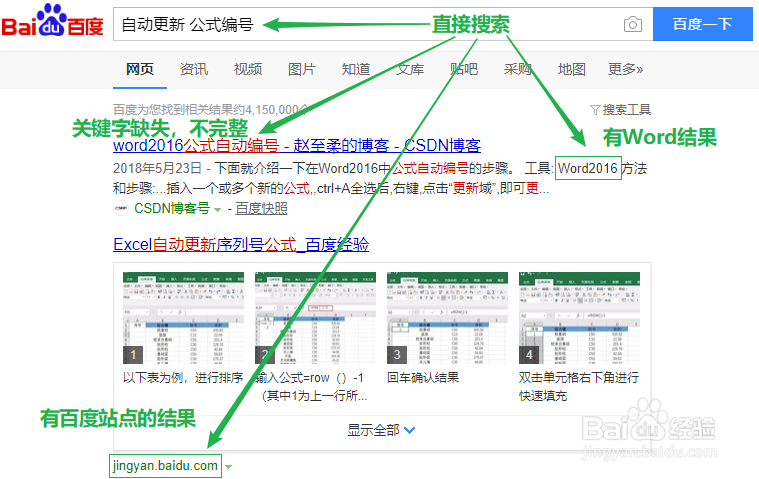Click the search filter funnel icon

pos(595,110)
